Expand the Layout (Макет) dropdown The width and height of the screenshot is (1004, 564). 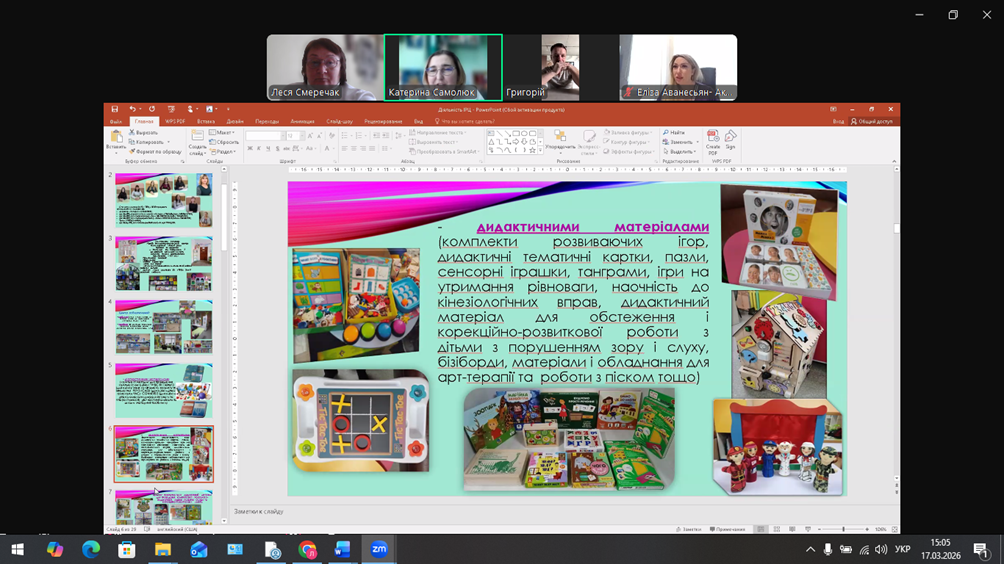tap(224, 132)
